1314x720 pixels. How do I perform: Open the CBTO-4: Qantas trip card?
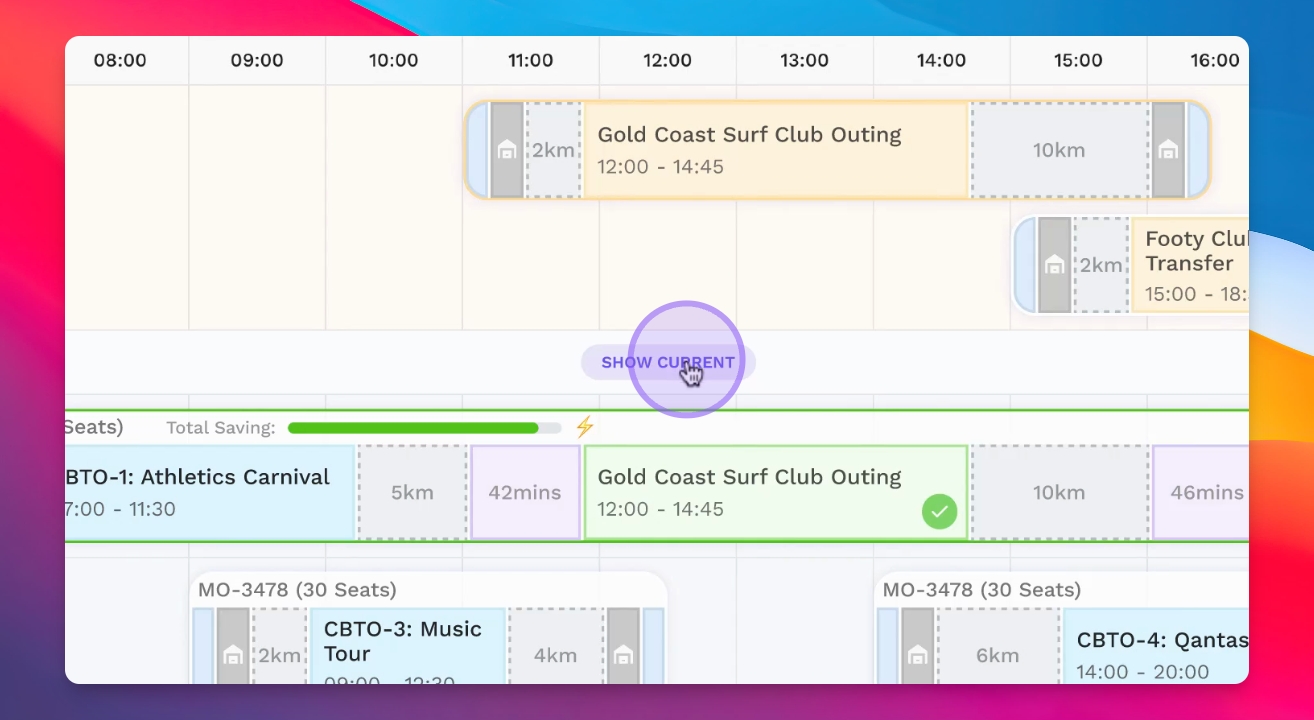point(1156,646)
